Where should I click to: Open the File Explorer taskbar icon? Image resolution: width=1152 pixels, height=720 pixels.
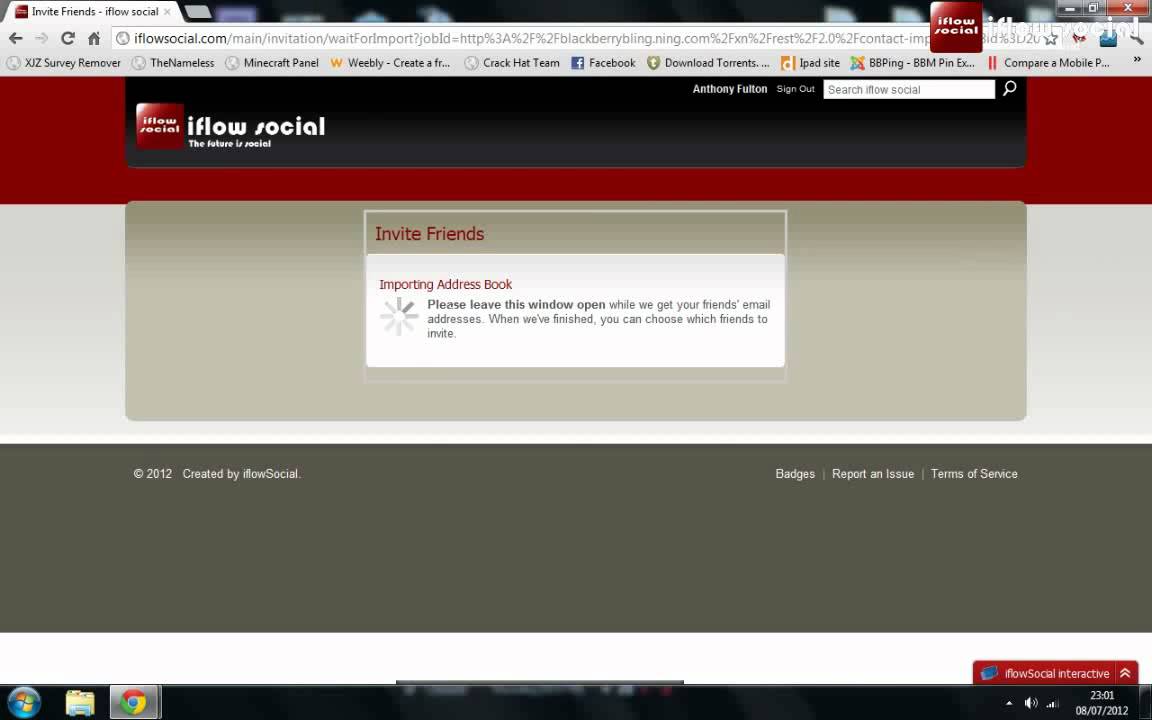pos(79,702)
